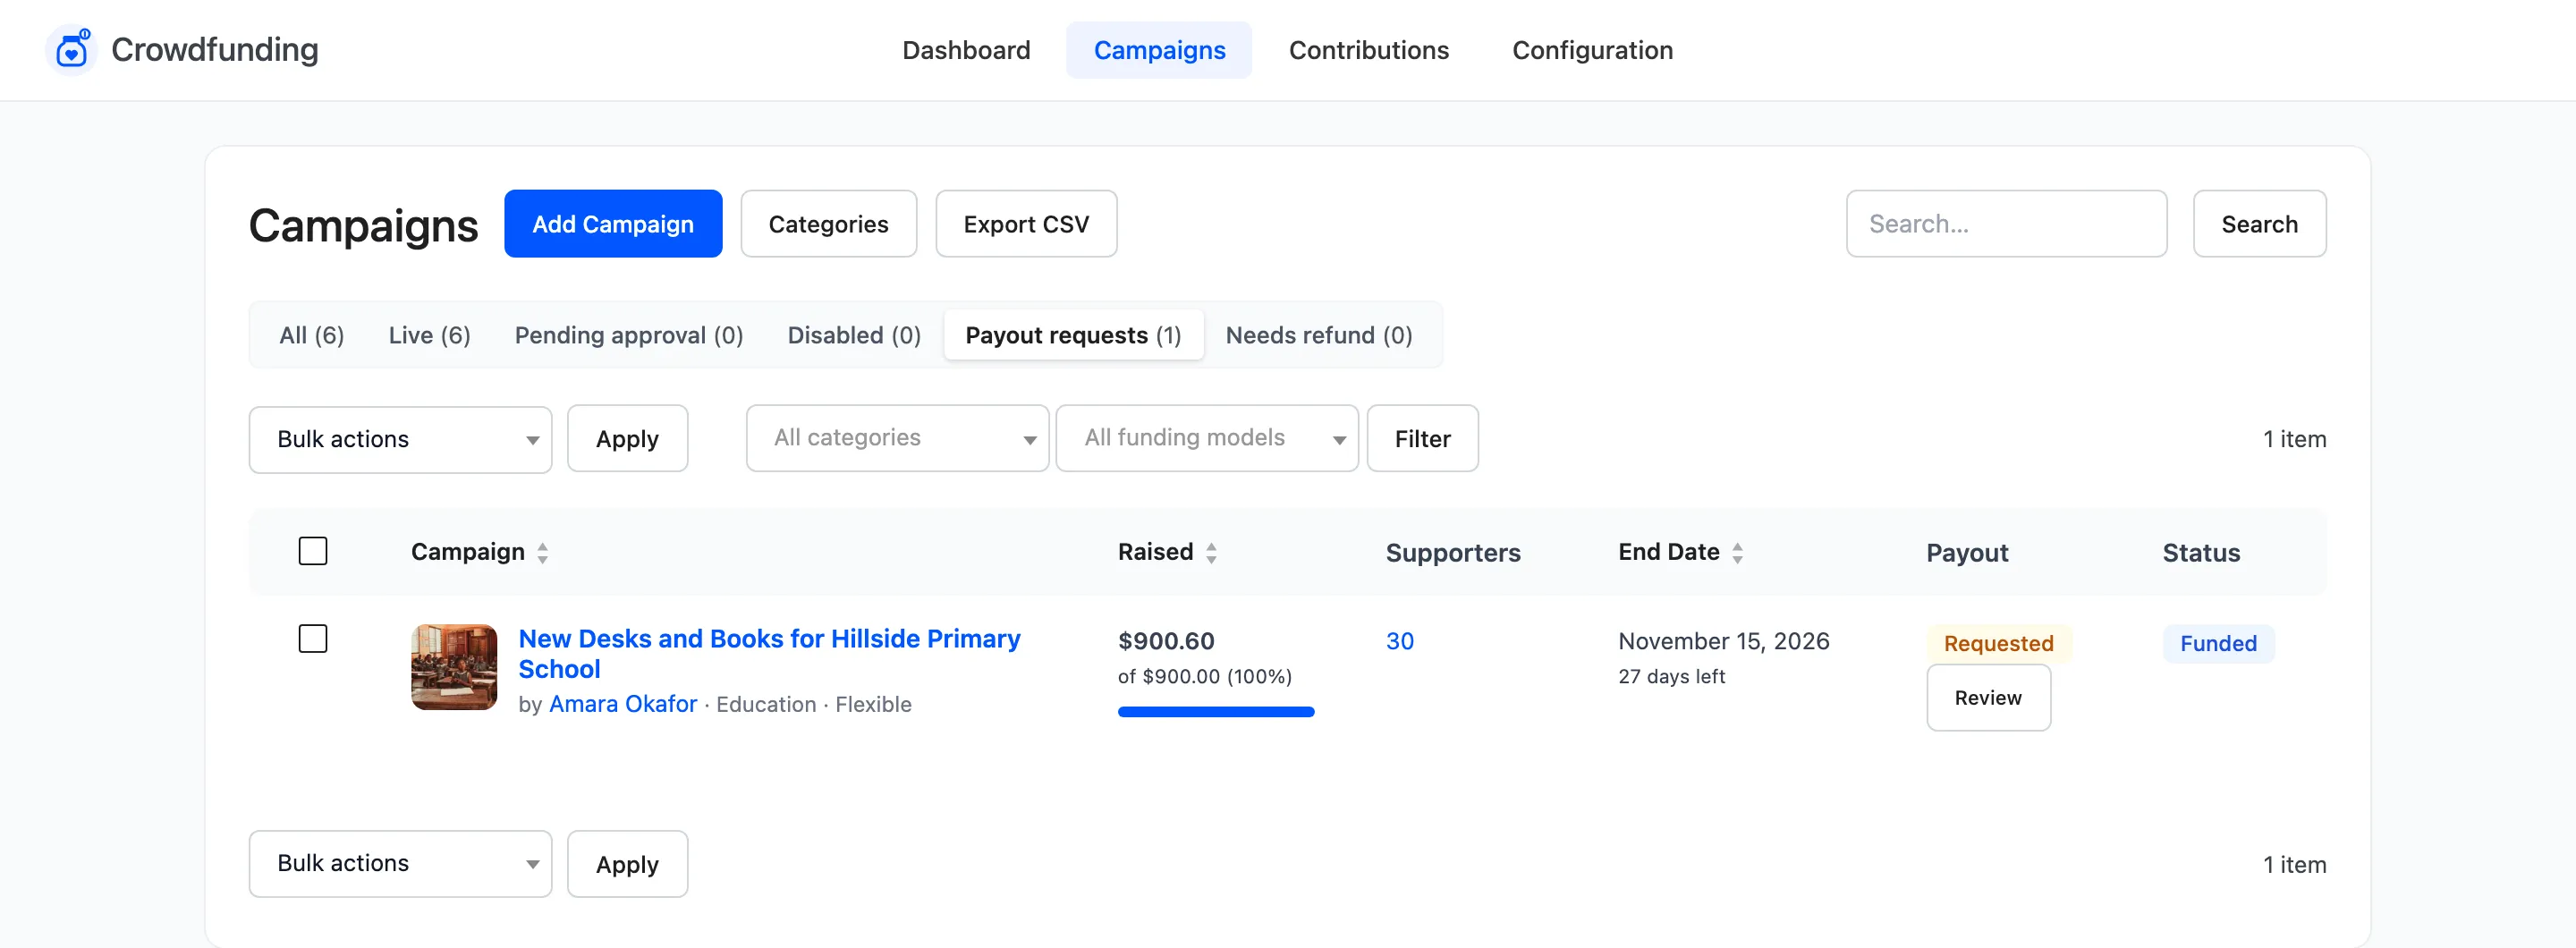The width and height of the screenshot is (2576, 948).
Task: Open the bottom Bulk actions dropdown
Action: click(400, 863)
